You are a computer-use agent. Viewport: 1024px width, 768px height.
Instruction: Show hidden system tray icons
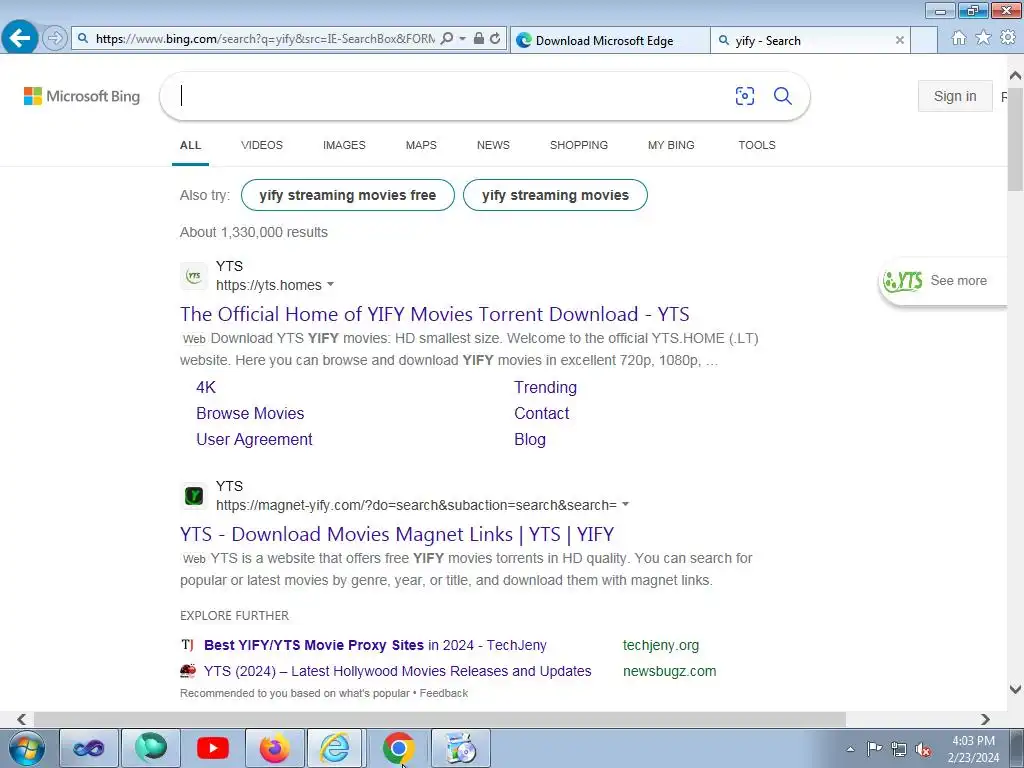(850, 750)
